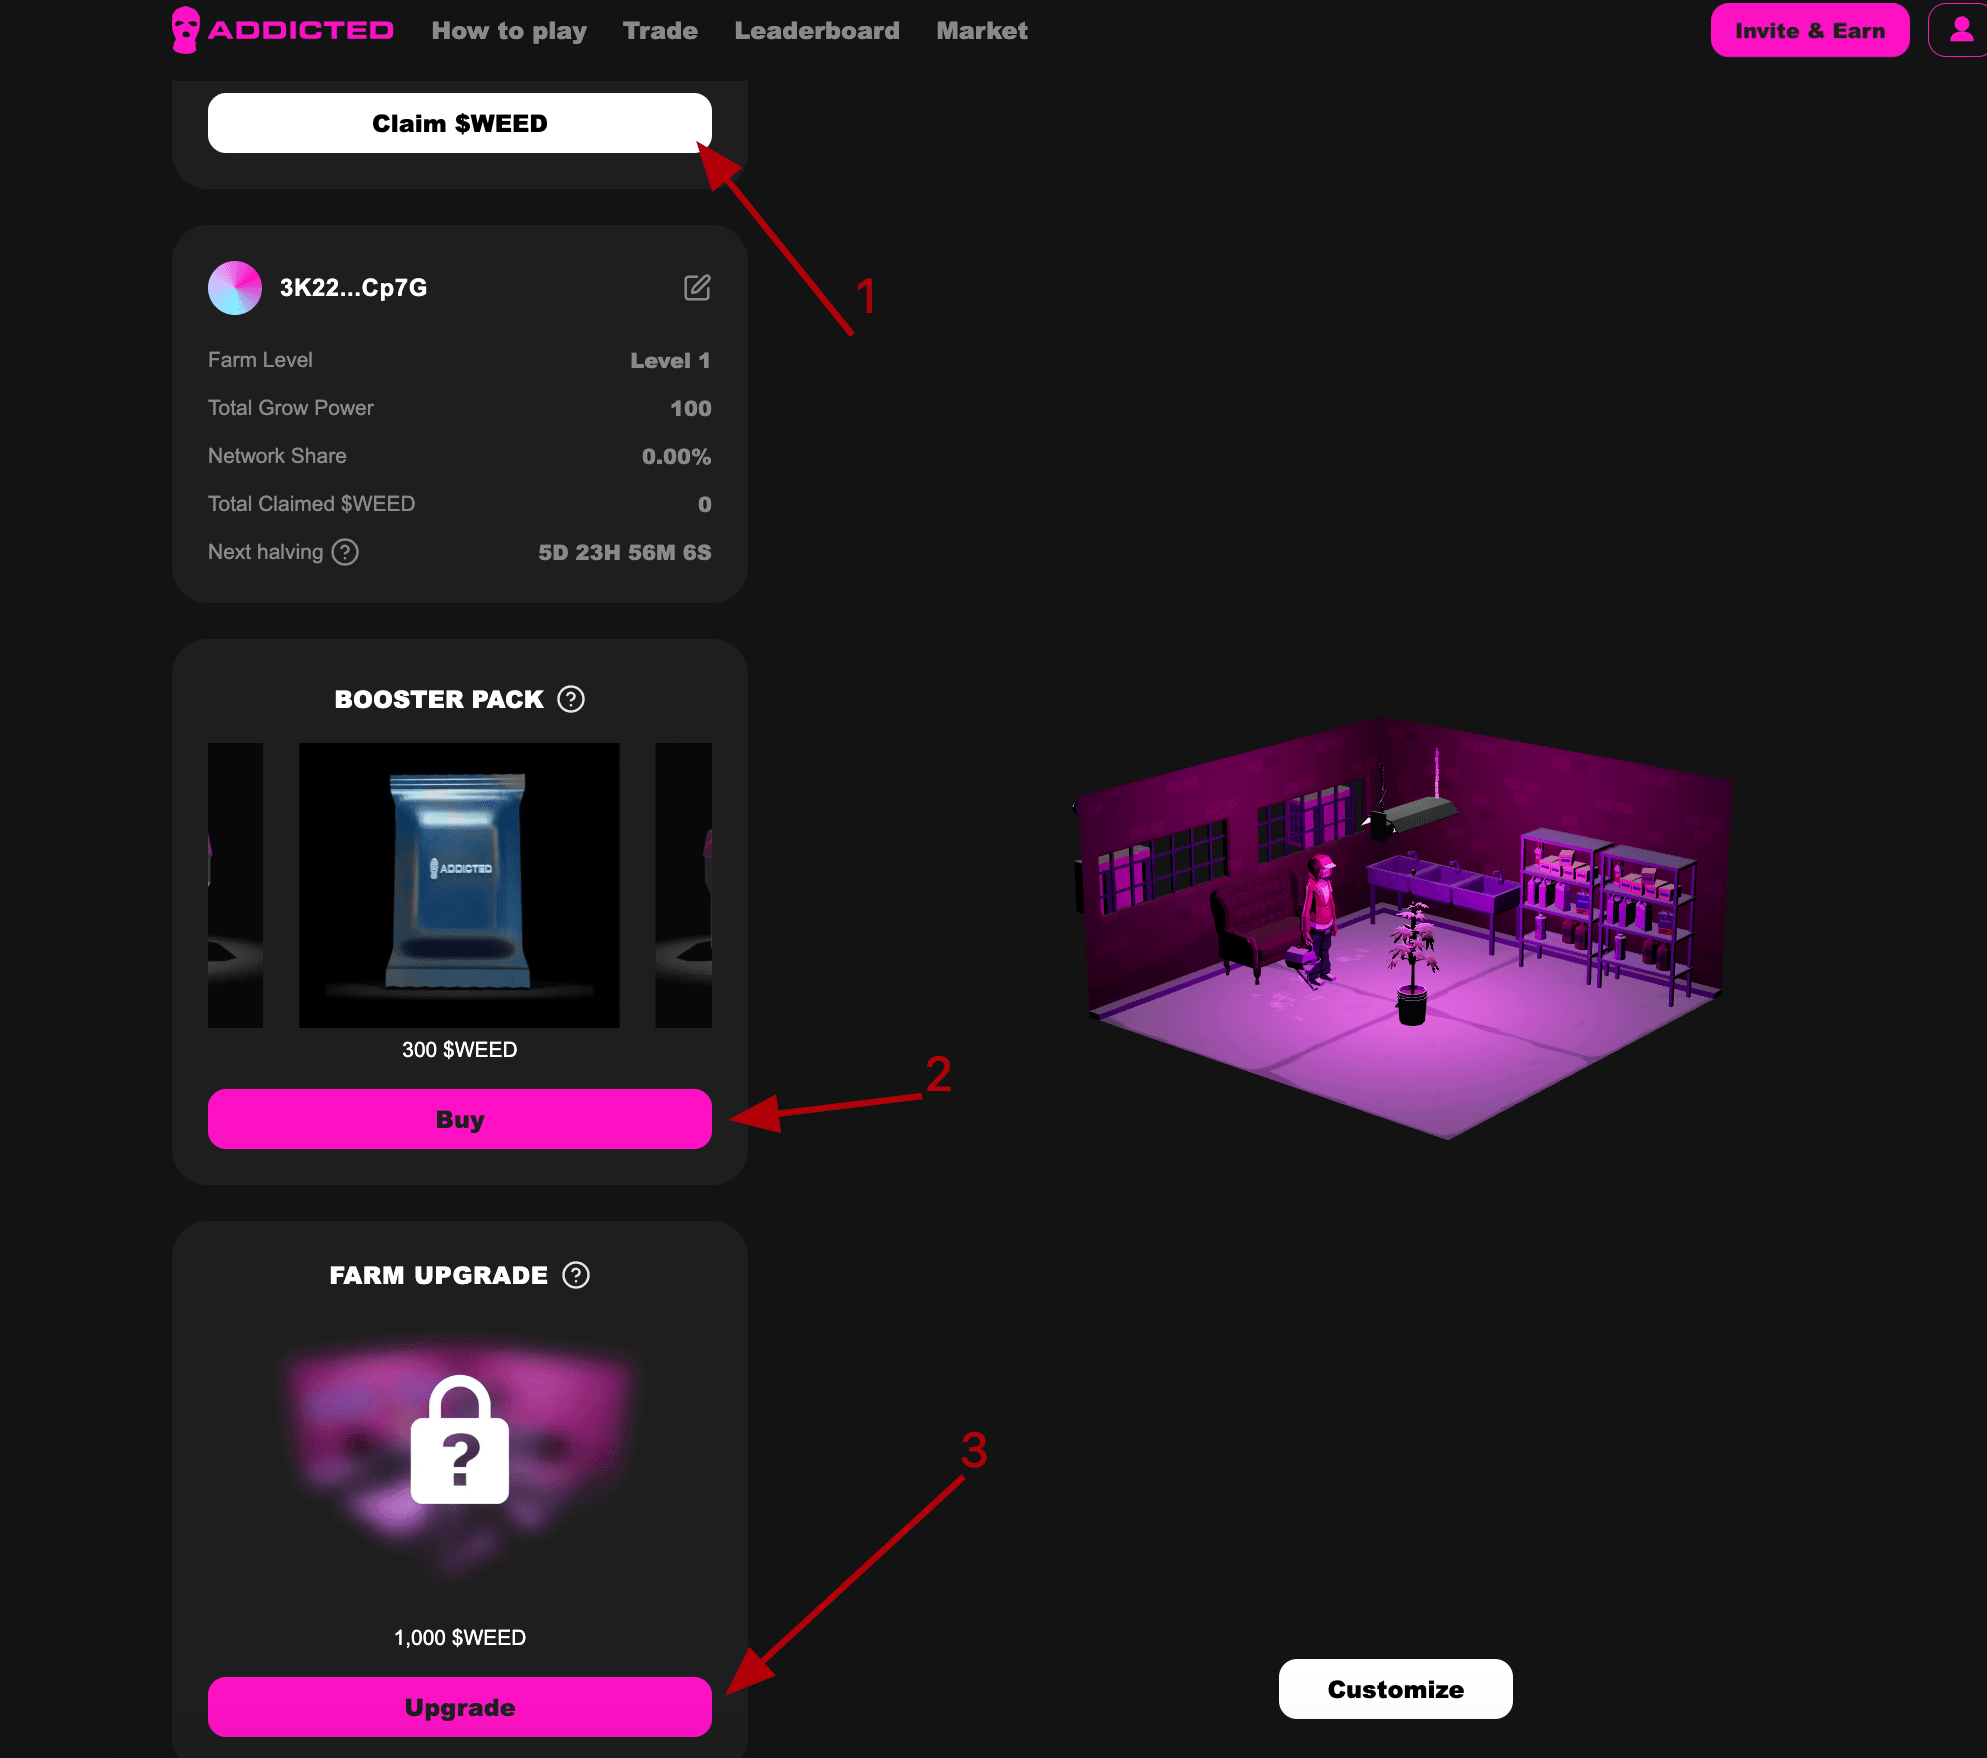Open the Addicted logo home link
Image resolution: width=1987 pixels, height=1758 pixels.
[x=282, y=30]
